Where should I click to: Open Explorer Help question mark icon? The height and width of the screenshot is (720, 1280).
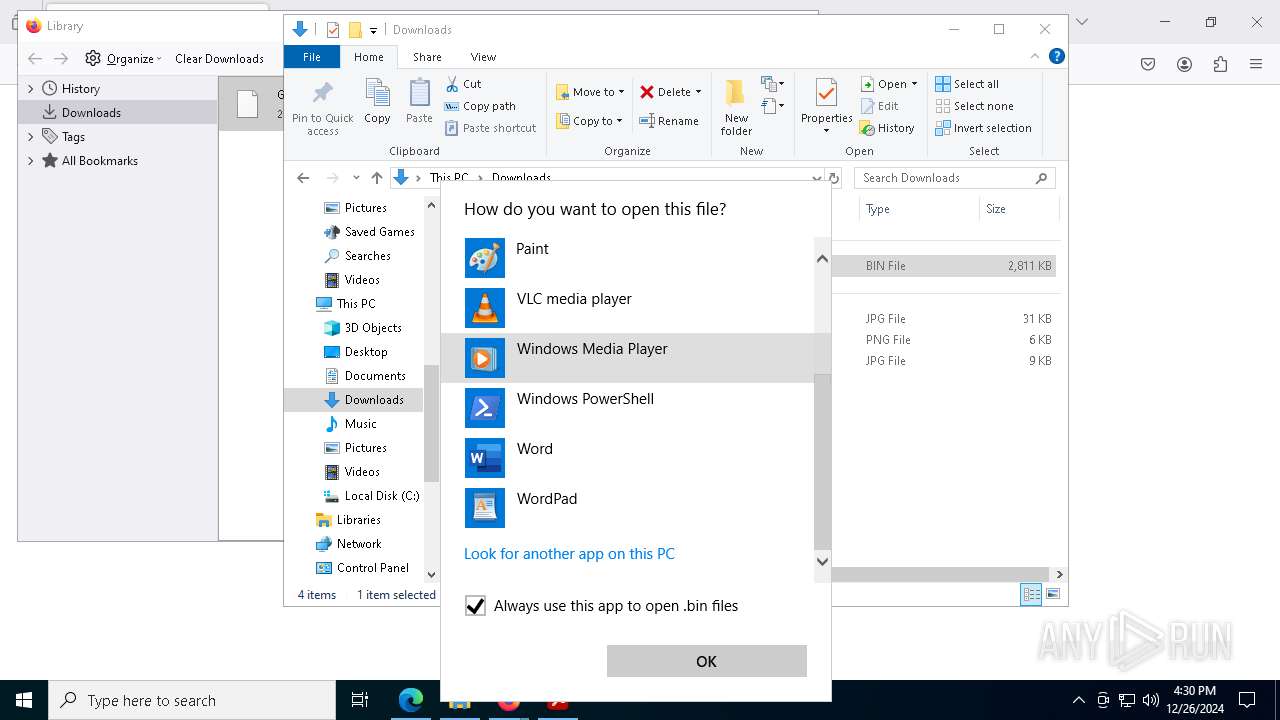coord(1056,57)
